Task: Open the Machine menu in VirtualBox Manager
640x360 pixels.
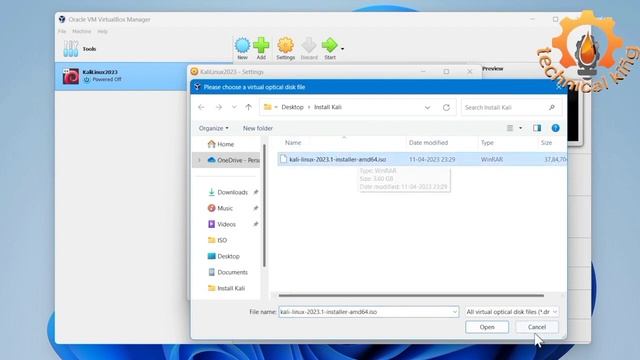Action: (82, 31)
